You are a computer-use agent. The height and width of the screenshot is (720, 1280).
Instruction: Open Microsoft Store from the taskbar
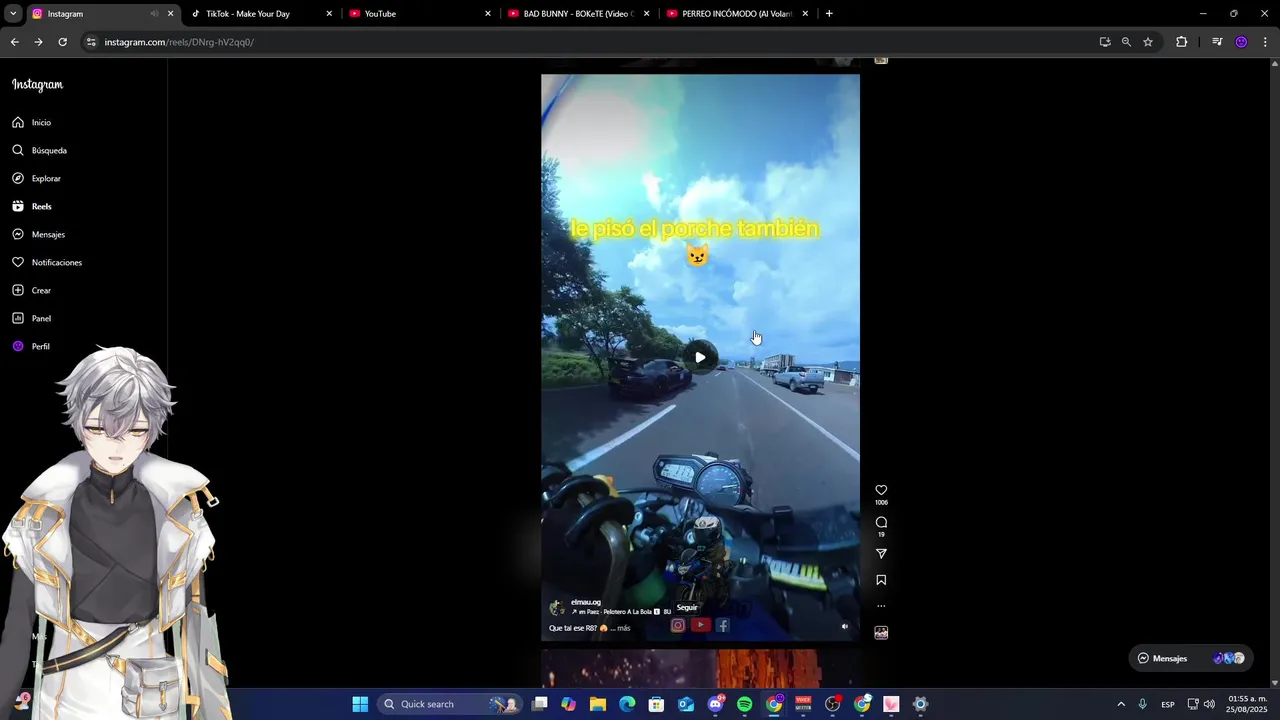click(657, 704)
